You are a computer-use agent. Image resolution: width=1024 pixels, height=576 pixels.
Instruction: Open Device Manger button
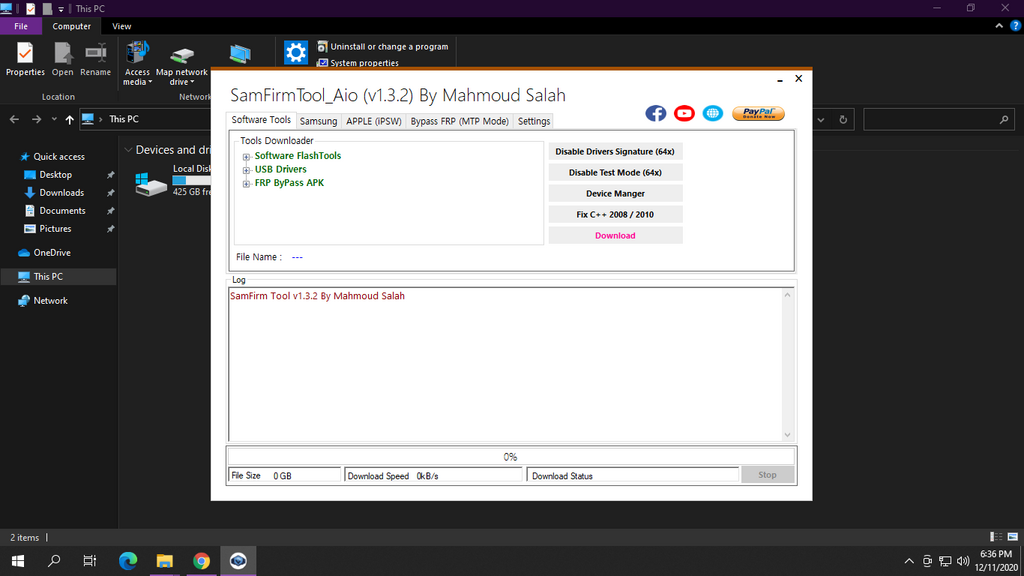pyautogui.click(x=615, y=193)
